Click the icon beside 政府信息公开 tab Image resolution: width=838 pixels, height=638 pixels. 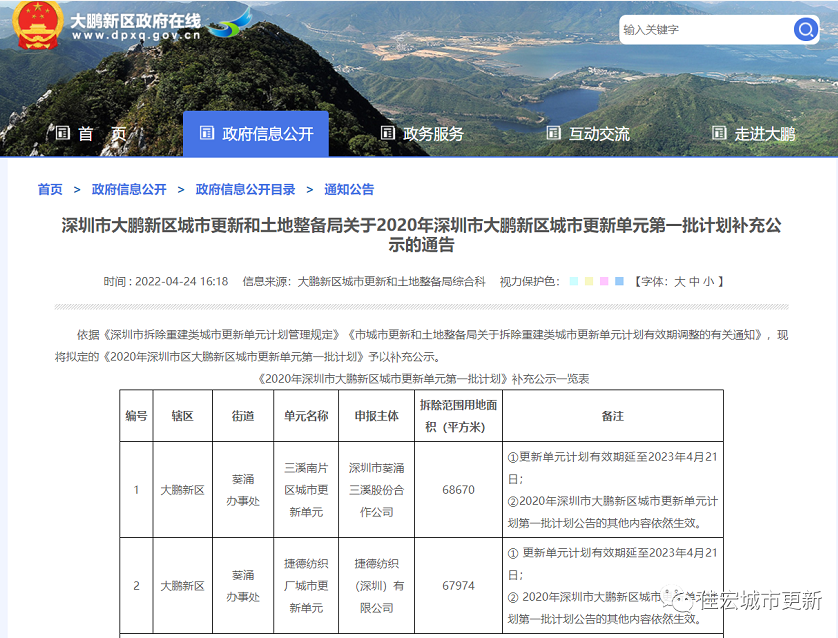[207, 133]
